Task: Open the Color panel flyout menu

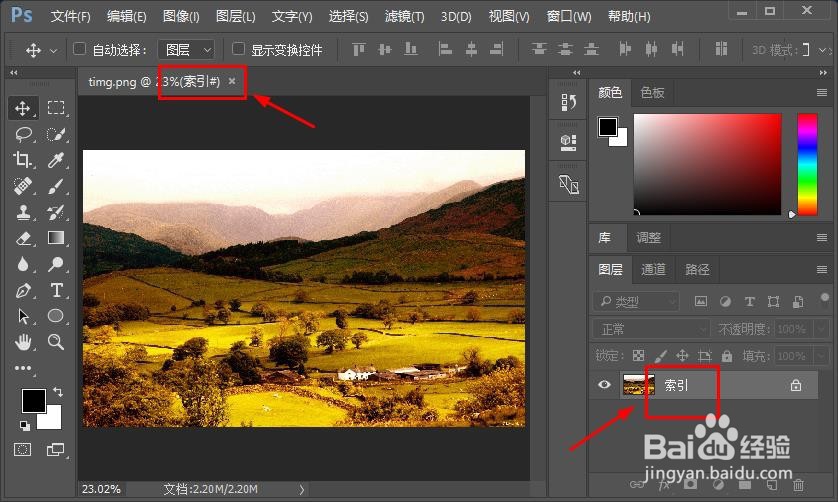Action: pyautogui.click(x=822, y=92)
